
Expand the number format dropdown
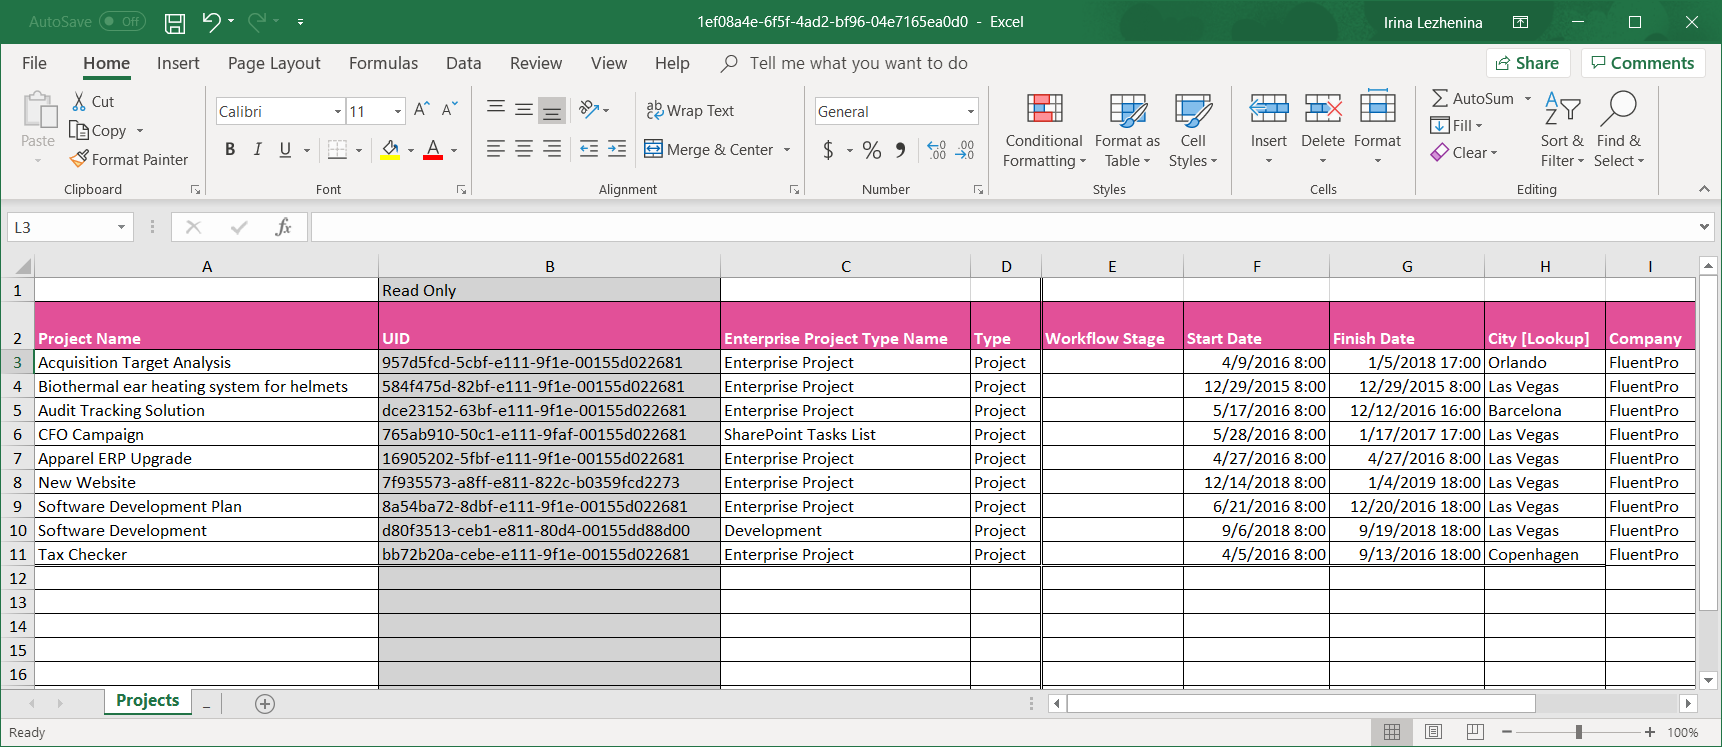coord(970,111)
